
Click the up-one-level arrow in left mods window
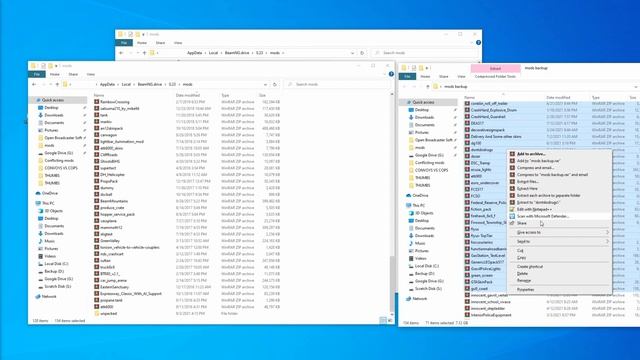point(57,84)
